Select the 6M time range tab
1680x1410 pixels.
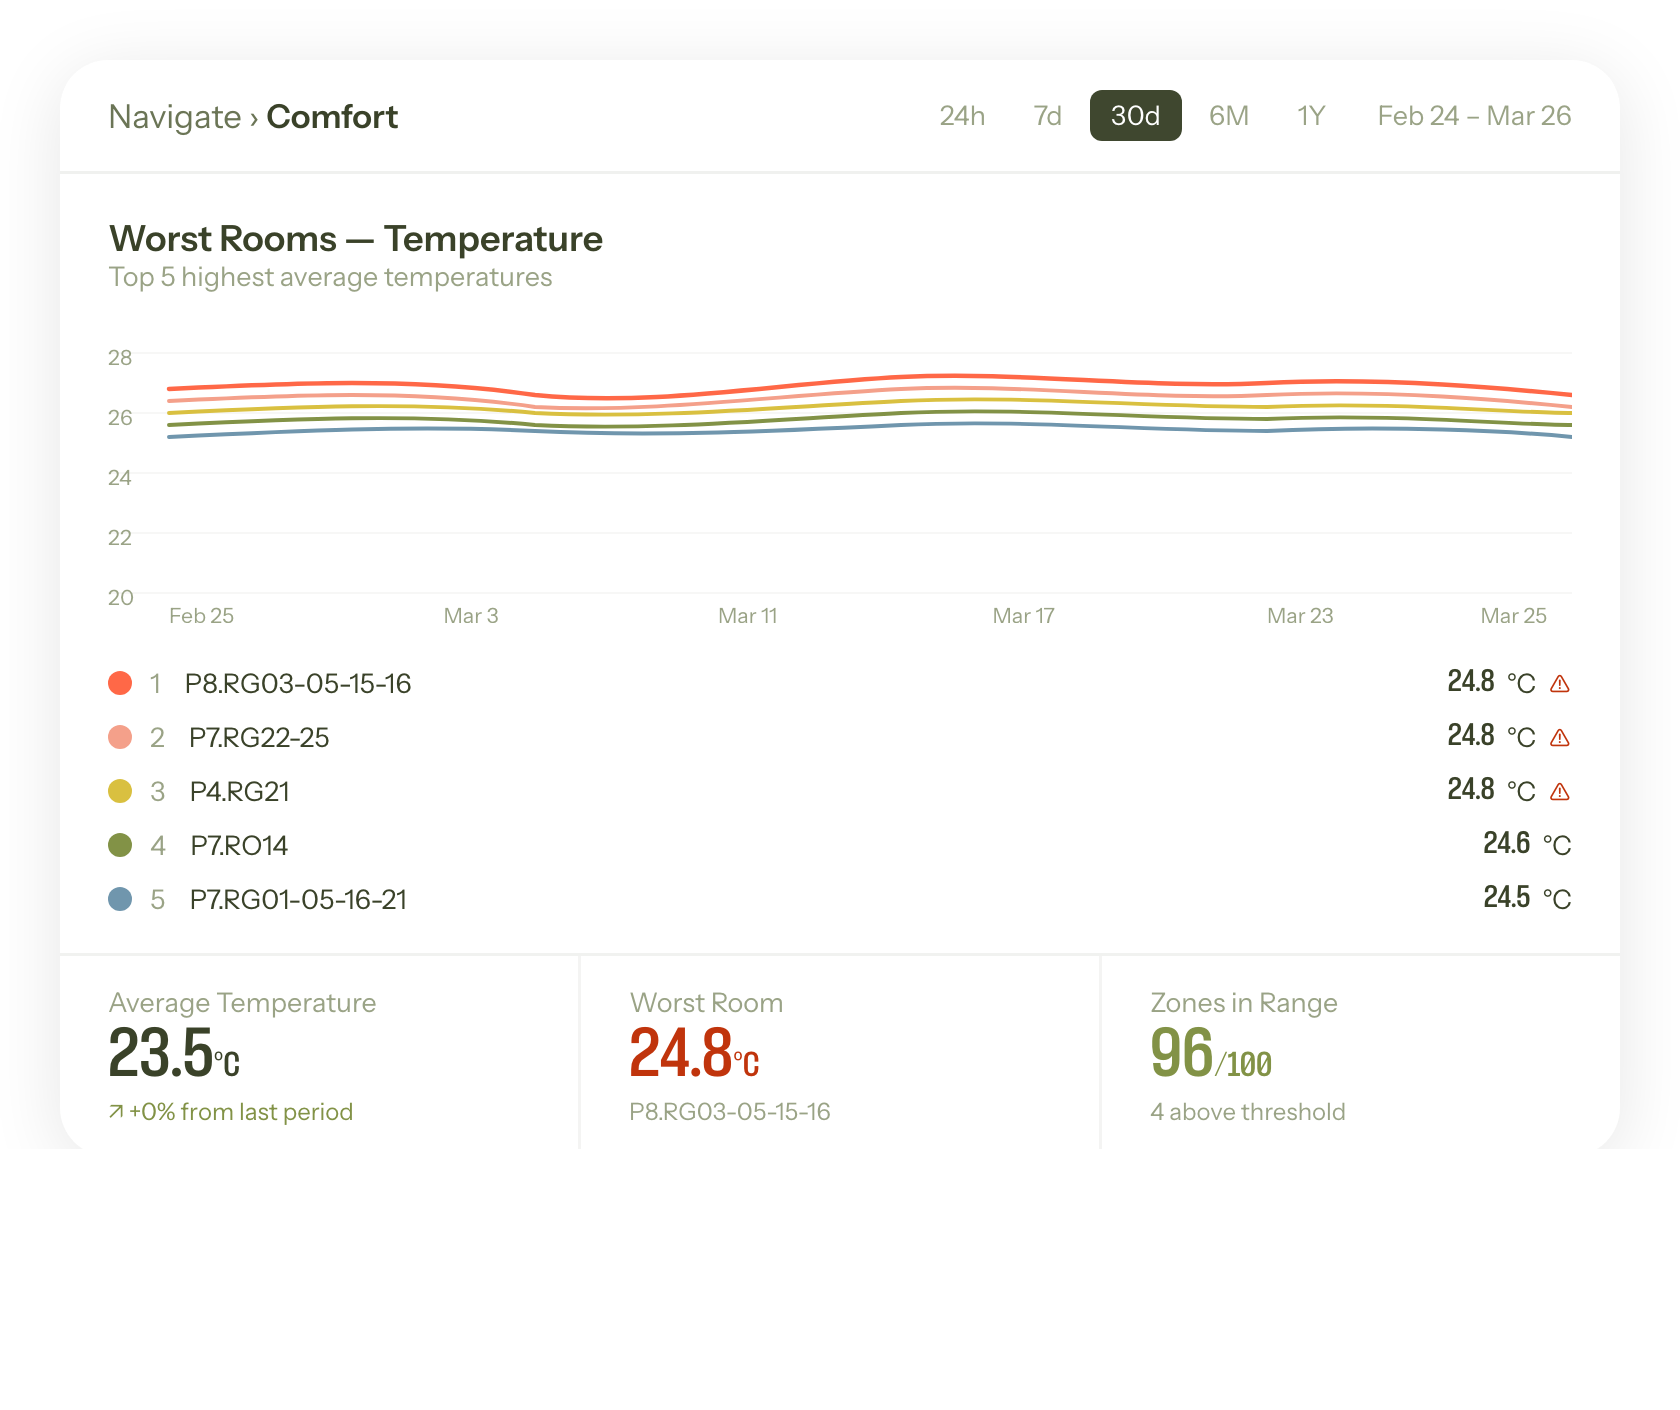1228,116
